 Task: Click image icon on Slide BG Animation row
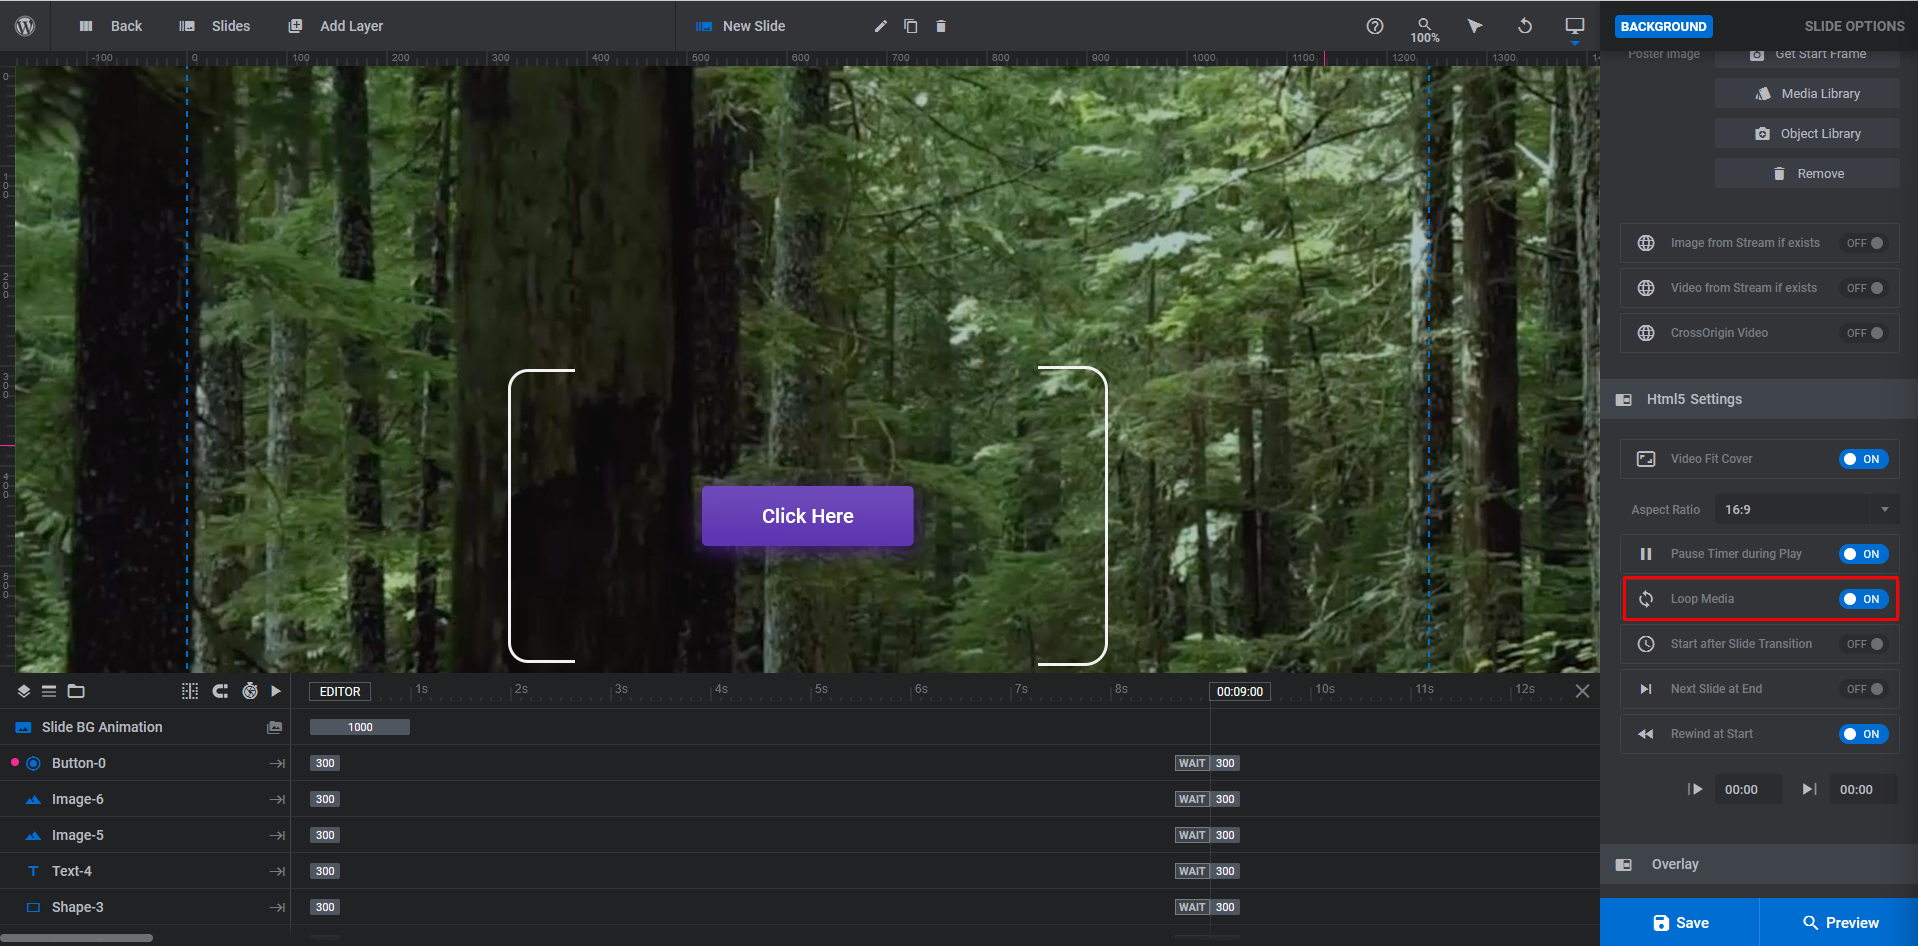pos(275,727)
